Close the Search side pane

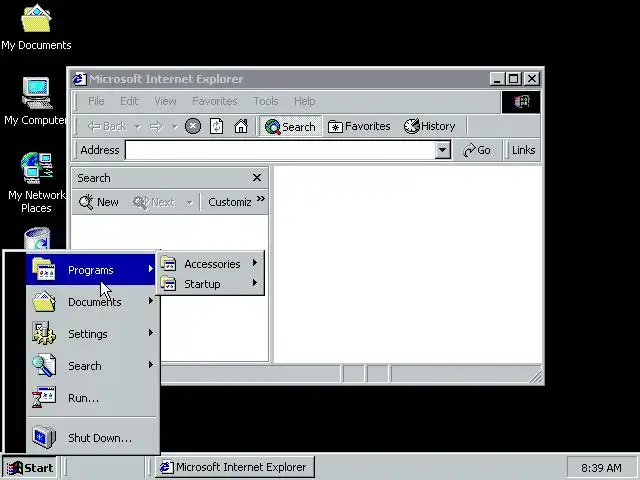[257, 178]
